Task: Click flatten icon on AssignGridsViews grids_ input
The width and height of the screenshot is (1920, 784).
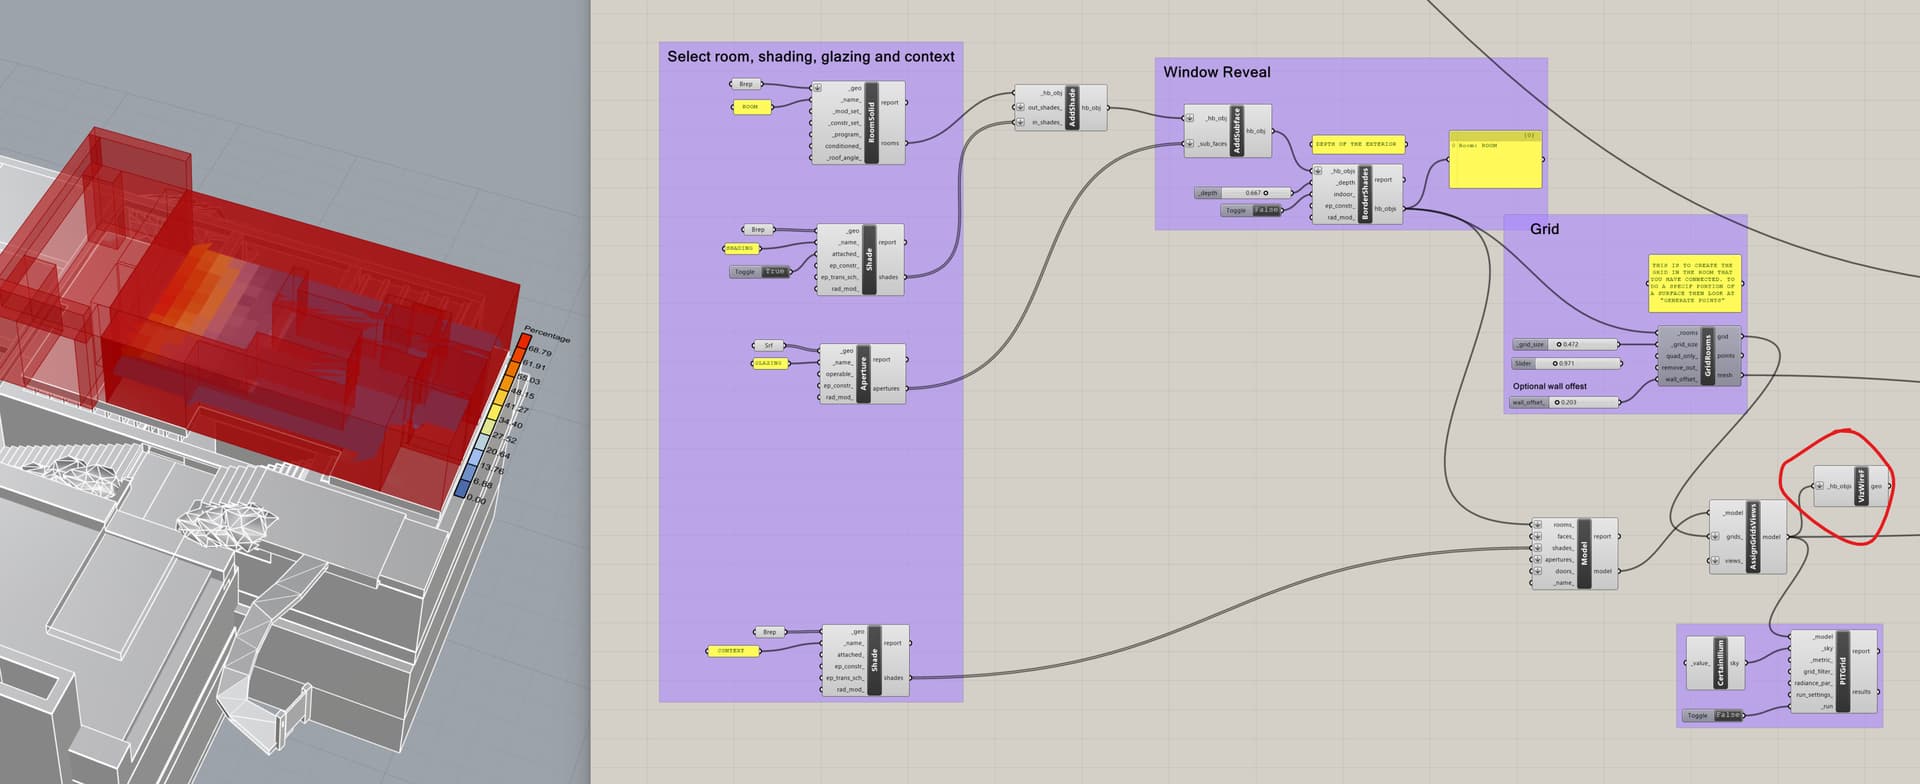Action: [1716, 536]
